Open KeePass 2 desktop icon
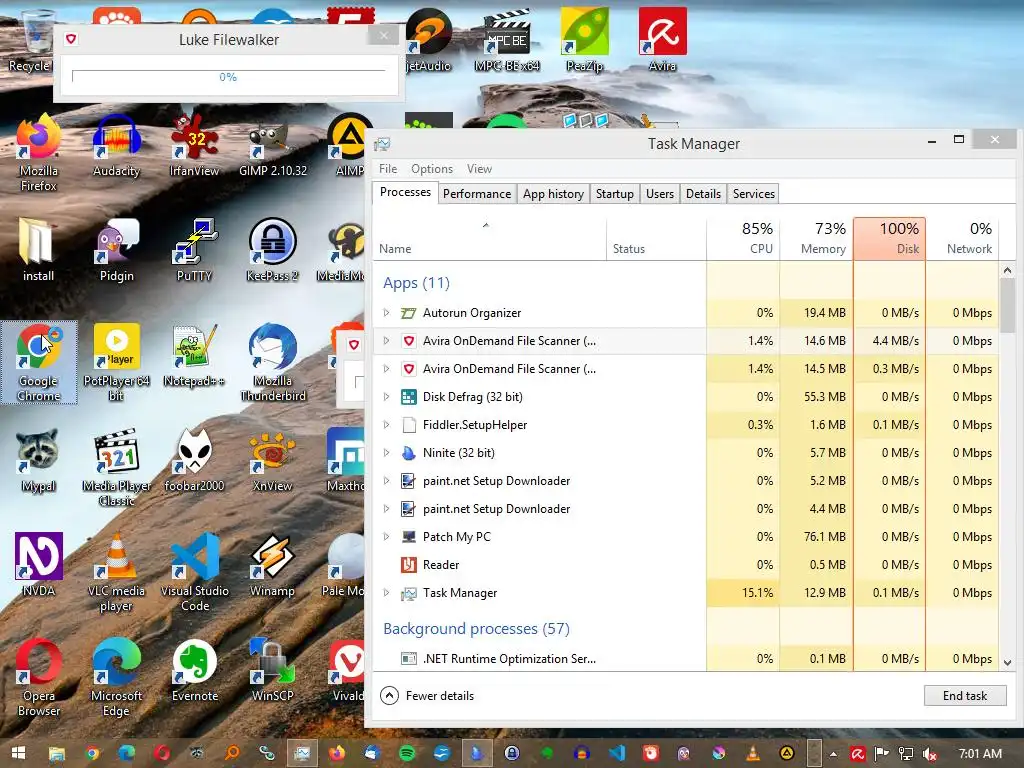This screenshot has height=768, width=1024. pyautogui.click(x=272, y=251)
